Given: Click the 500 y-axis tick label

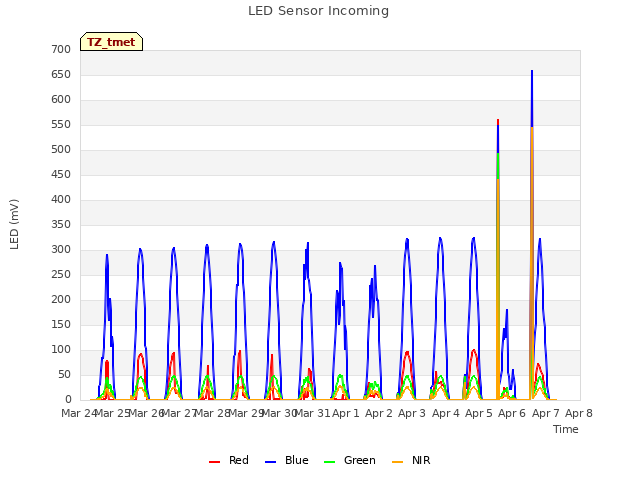Looking at the screenshot, I should (61, 150).
